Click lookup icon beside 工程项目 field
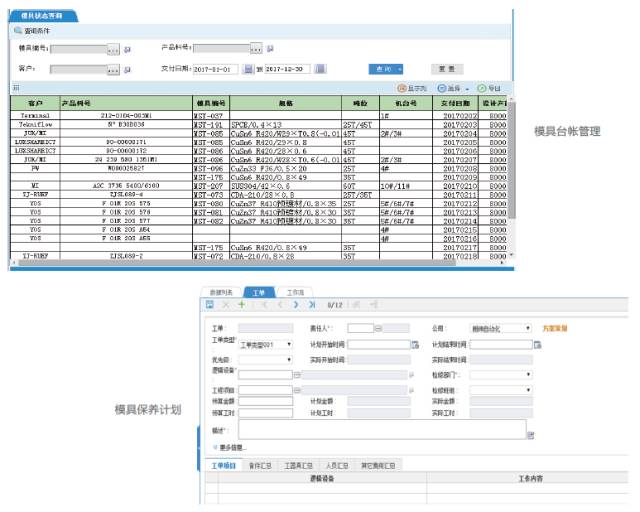 (297, 390)
